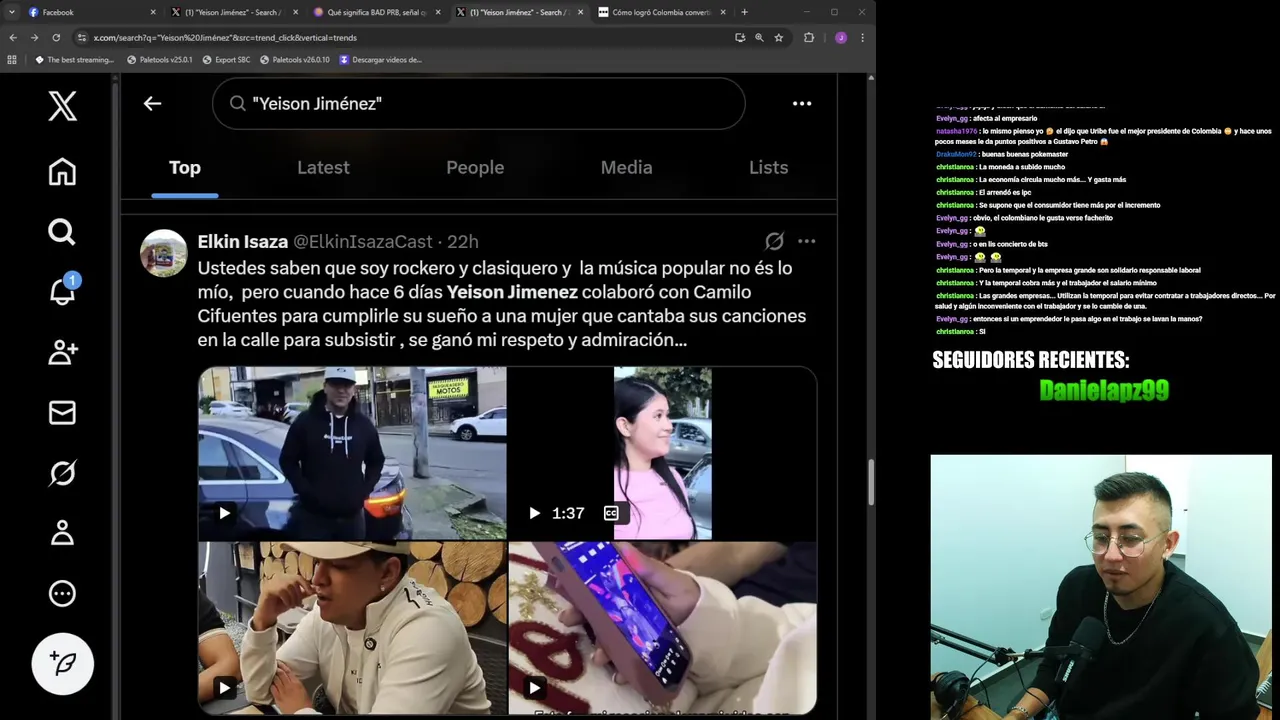Open Paletools v25.0.1 bookmark

click(160, 60)
